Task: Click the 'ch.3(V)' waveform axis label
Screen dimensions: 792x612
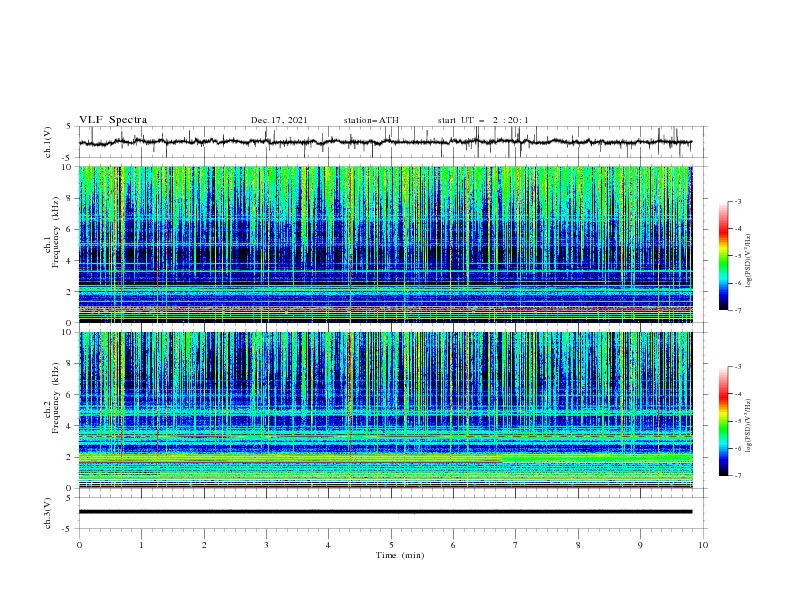Action: tap(48, 513)
